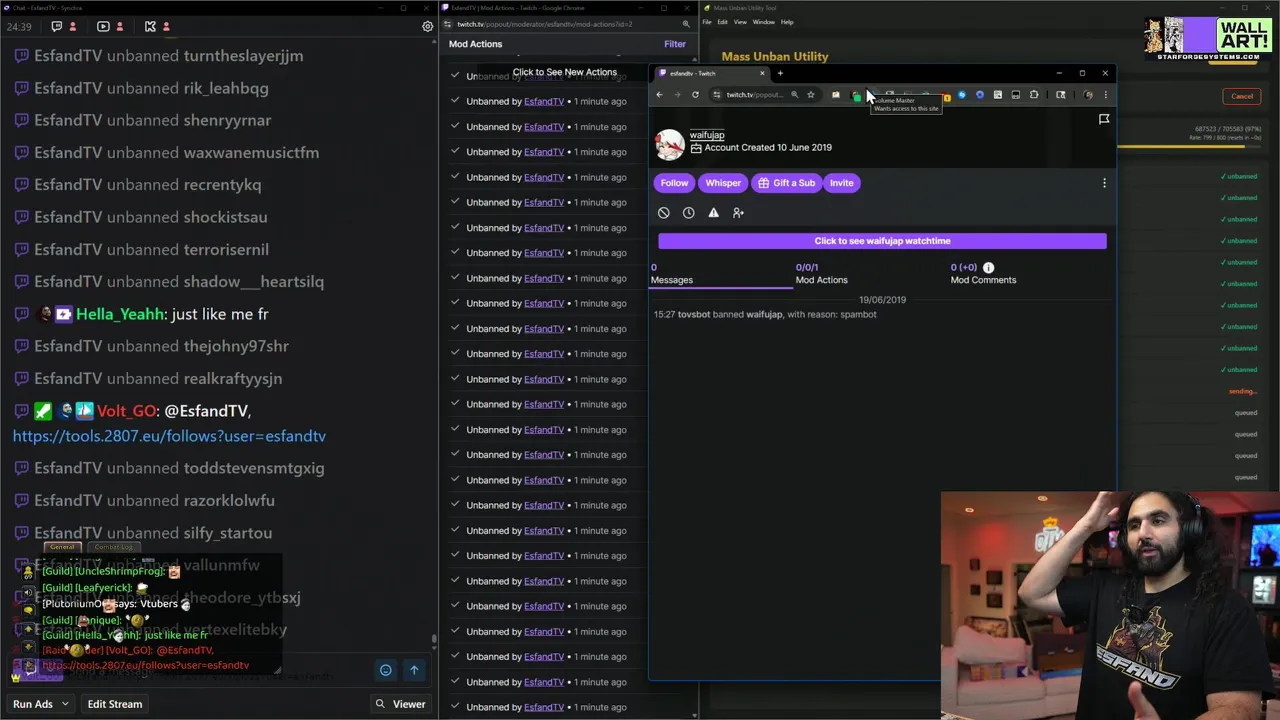The height and width of the screenshot is (720, 1280).
Task: Click the ban user icon for waifujap
Action: [664, 212]
